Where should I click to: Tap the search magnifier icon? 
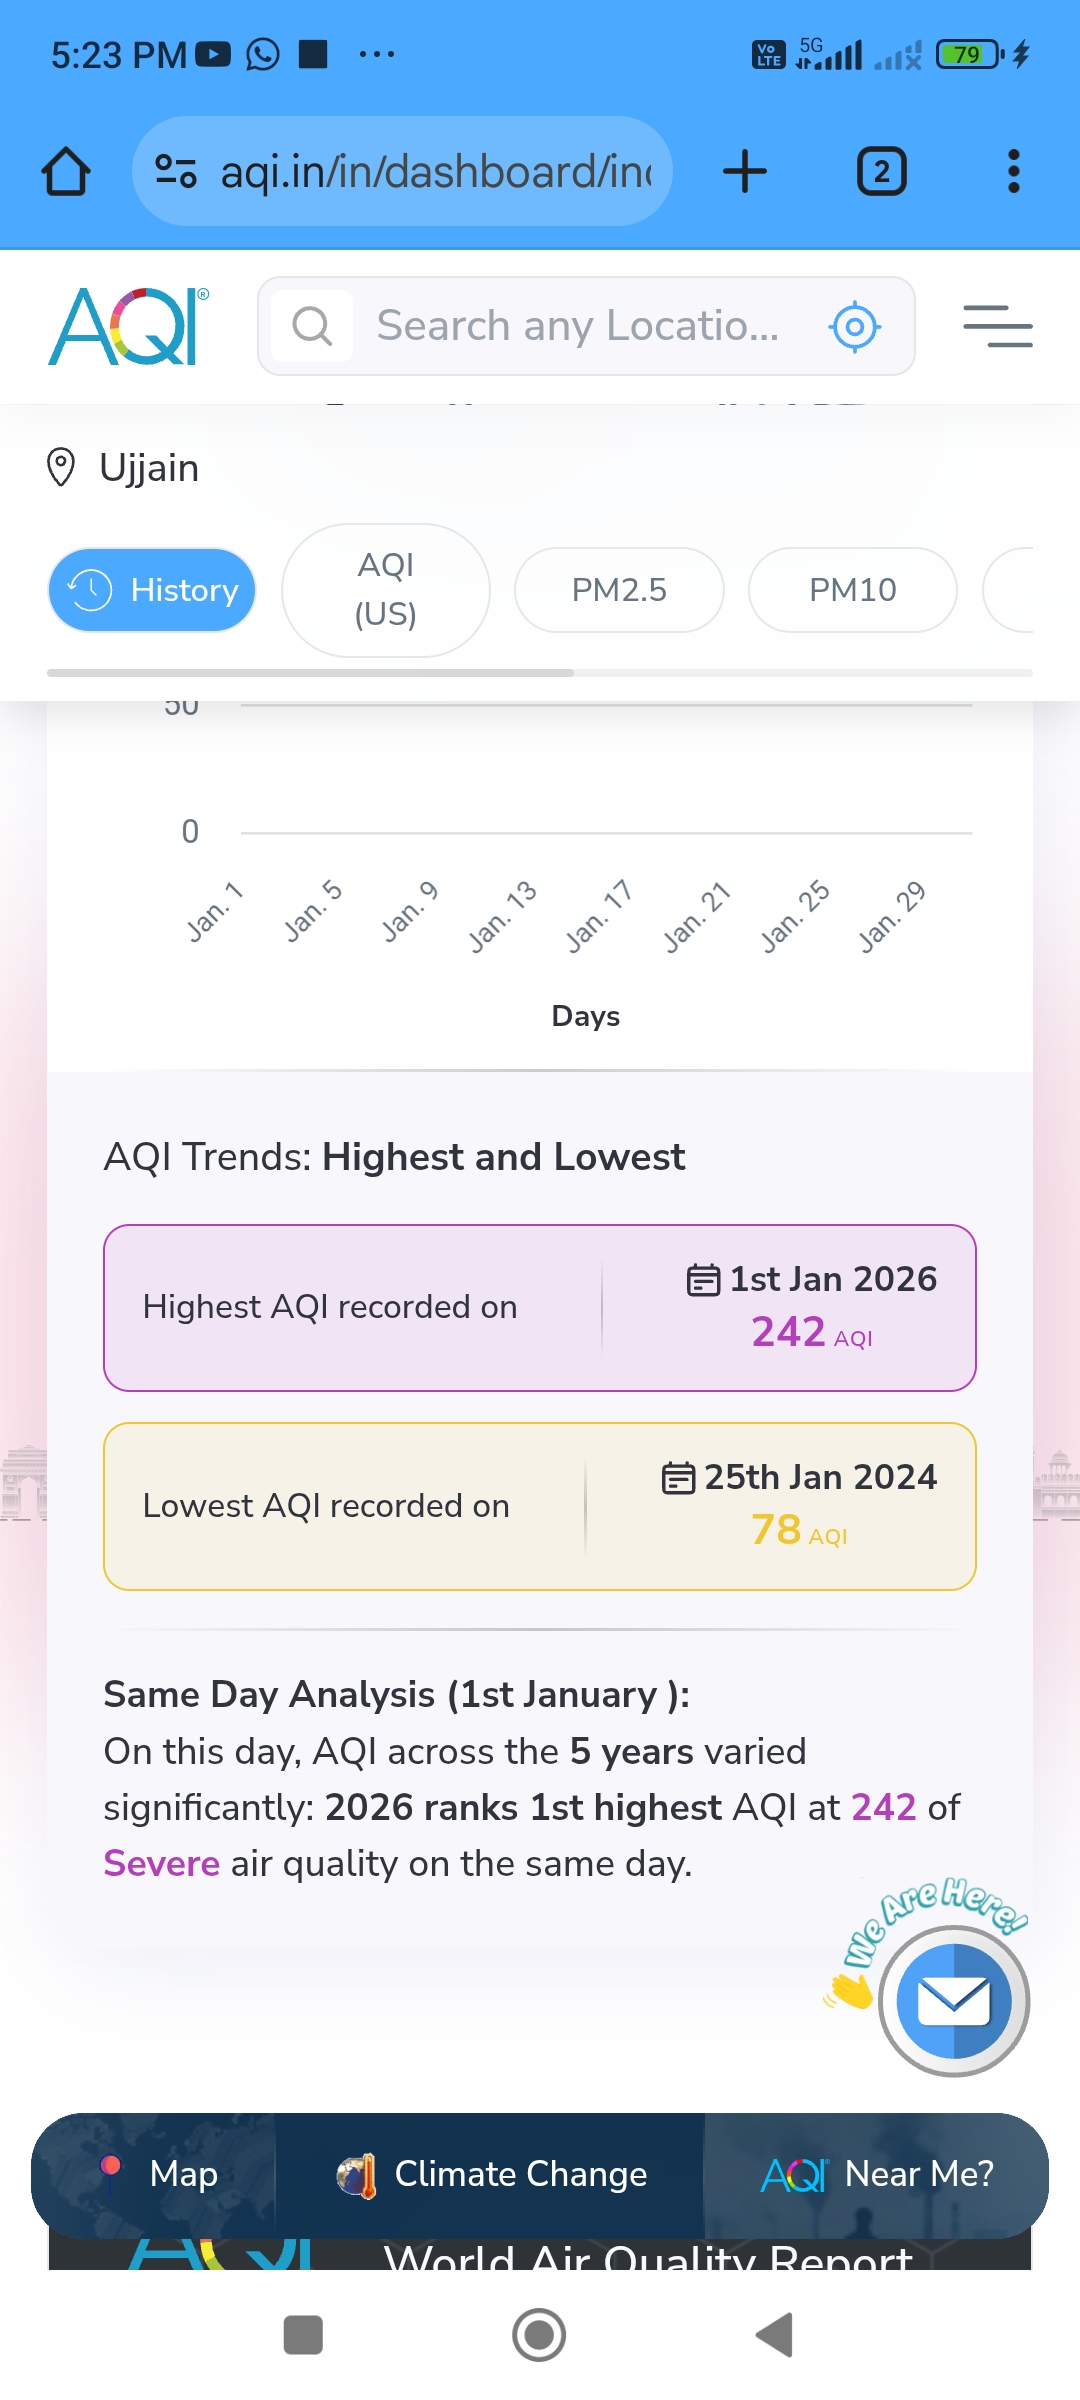click(312, 326)
